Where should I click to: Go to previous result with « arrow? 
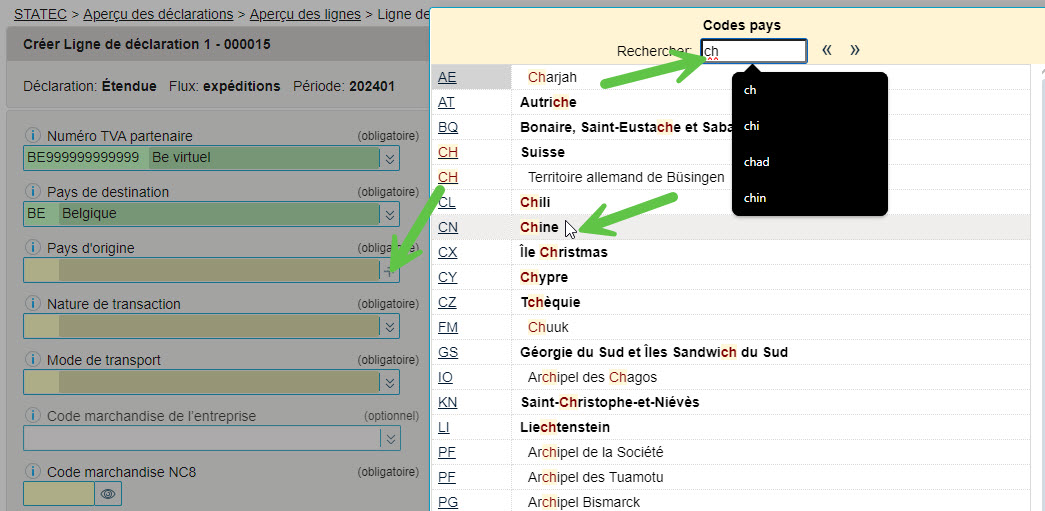[827, 50]
